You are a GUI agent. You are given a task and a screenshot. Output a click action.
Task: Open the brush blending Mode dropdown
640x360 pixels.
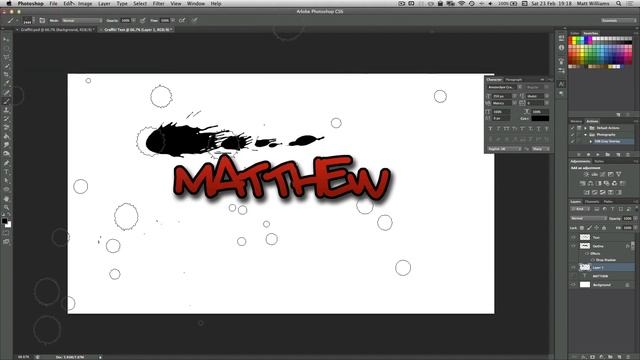(x=81, y=20)
